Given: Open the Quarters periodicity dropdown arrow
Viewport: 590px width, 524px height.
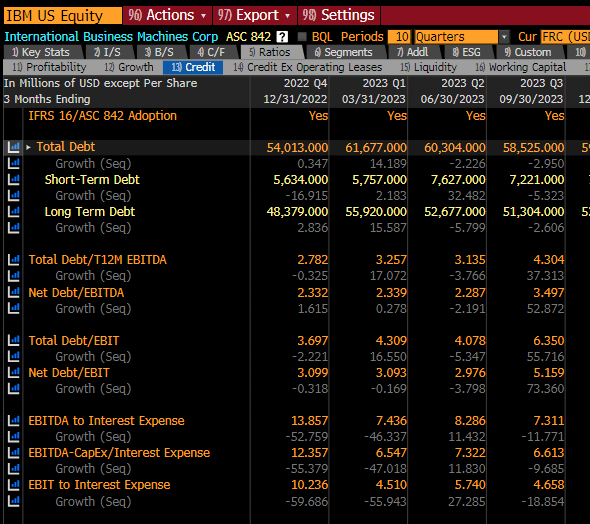Looking at the screenshot, I should point(504,37).
